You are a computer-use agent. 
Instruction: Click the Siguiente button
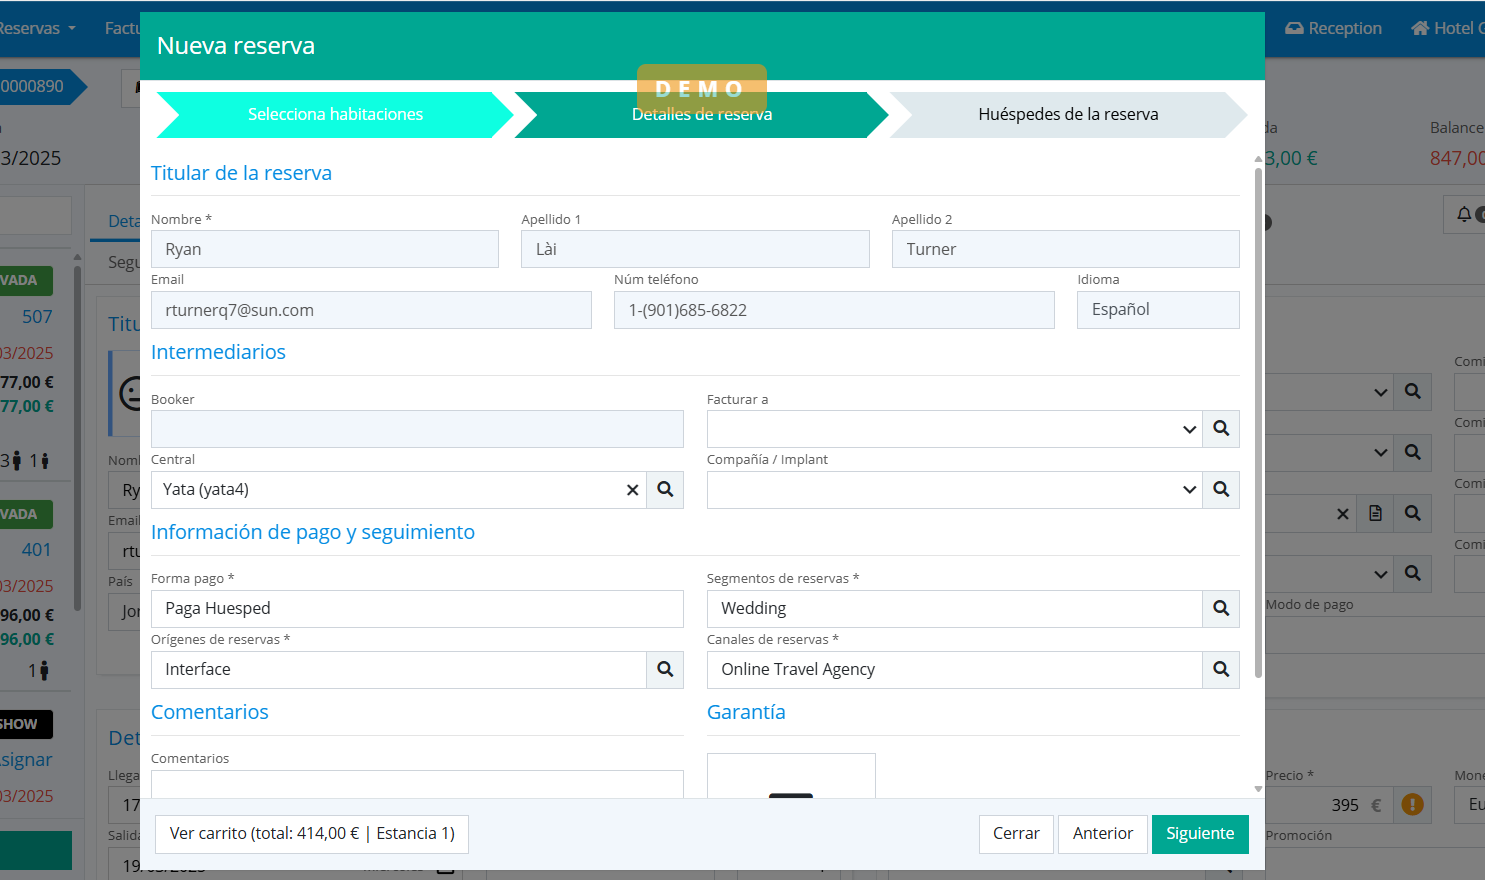coord(1199,834)
